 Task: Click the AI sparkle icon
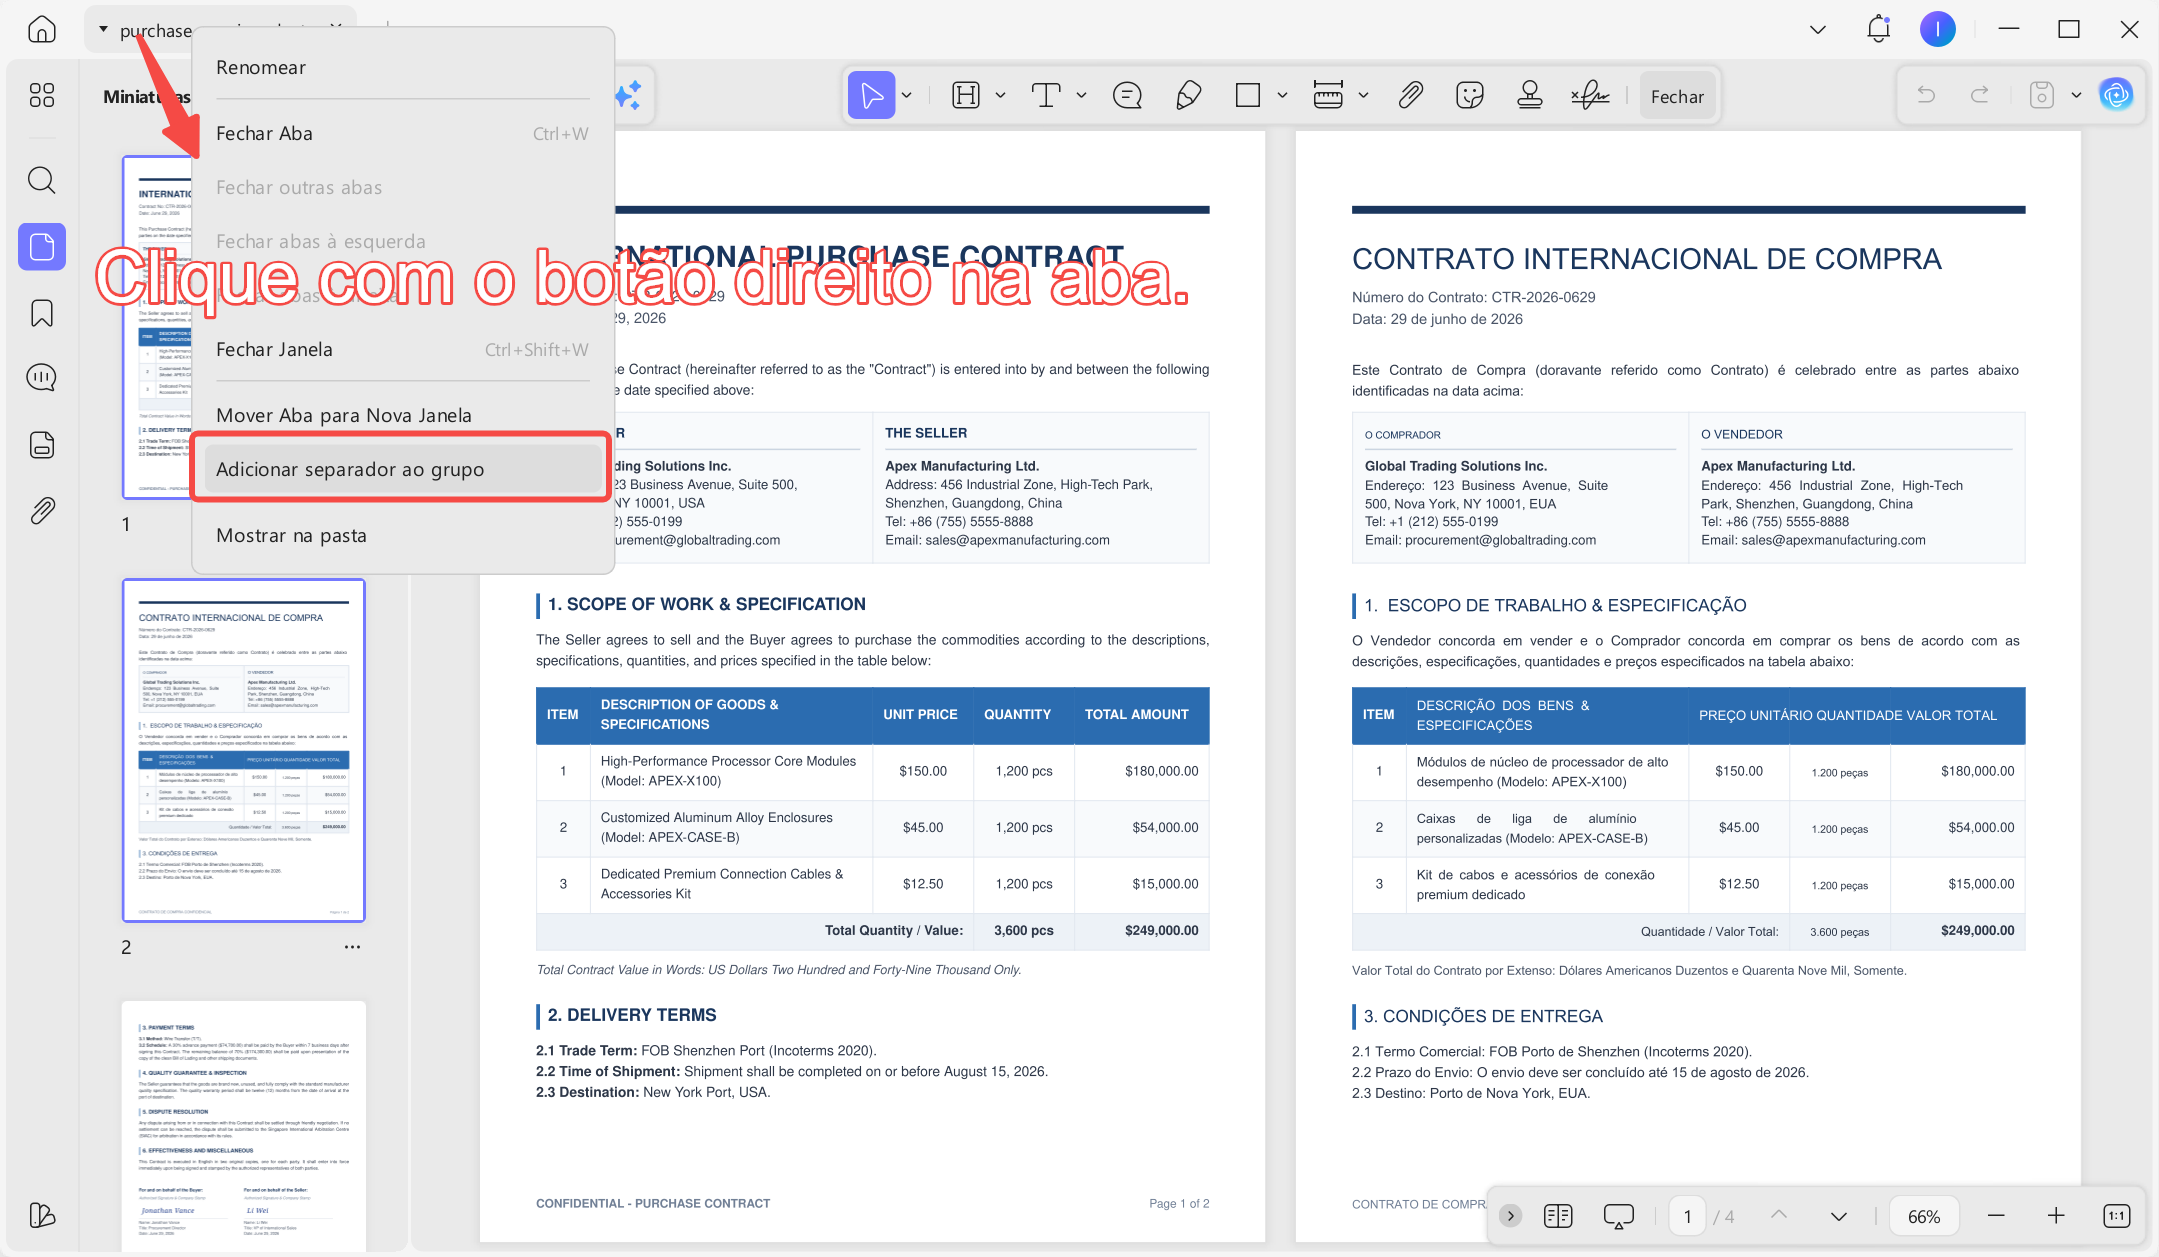[629, 96]
